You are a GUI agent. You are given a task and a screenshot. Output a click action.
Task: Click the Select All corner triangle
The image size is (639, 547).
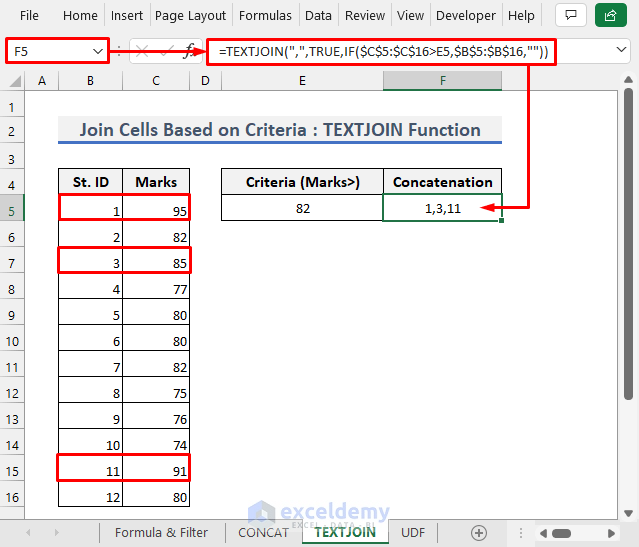point(15,81)
